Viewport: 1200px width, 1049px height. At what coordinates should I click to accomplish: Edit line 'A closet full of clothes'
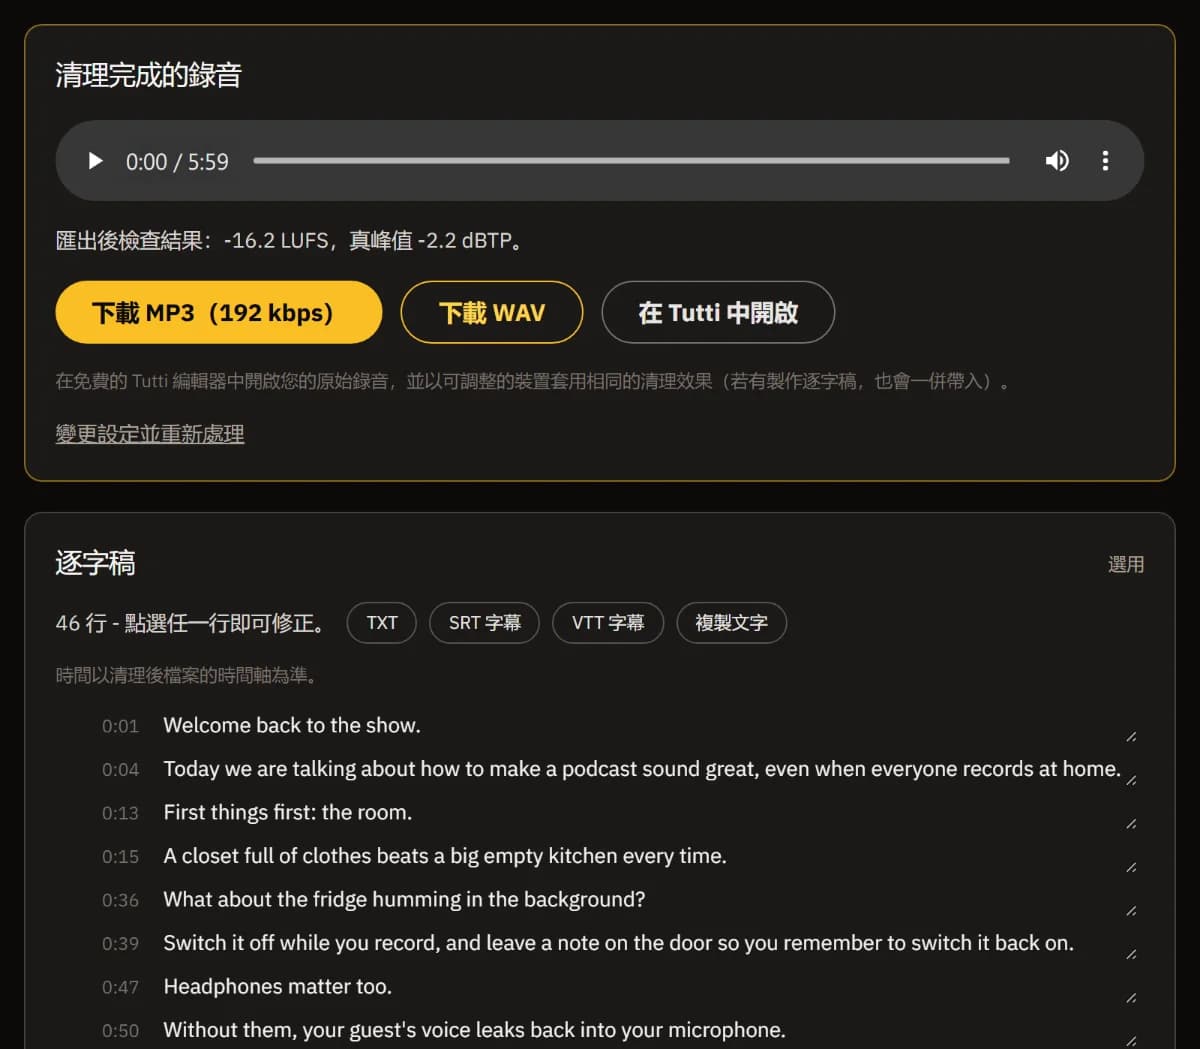point(645,856)
